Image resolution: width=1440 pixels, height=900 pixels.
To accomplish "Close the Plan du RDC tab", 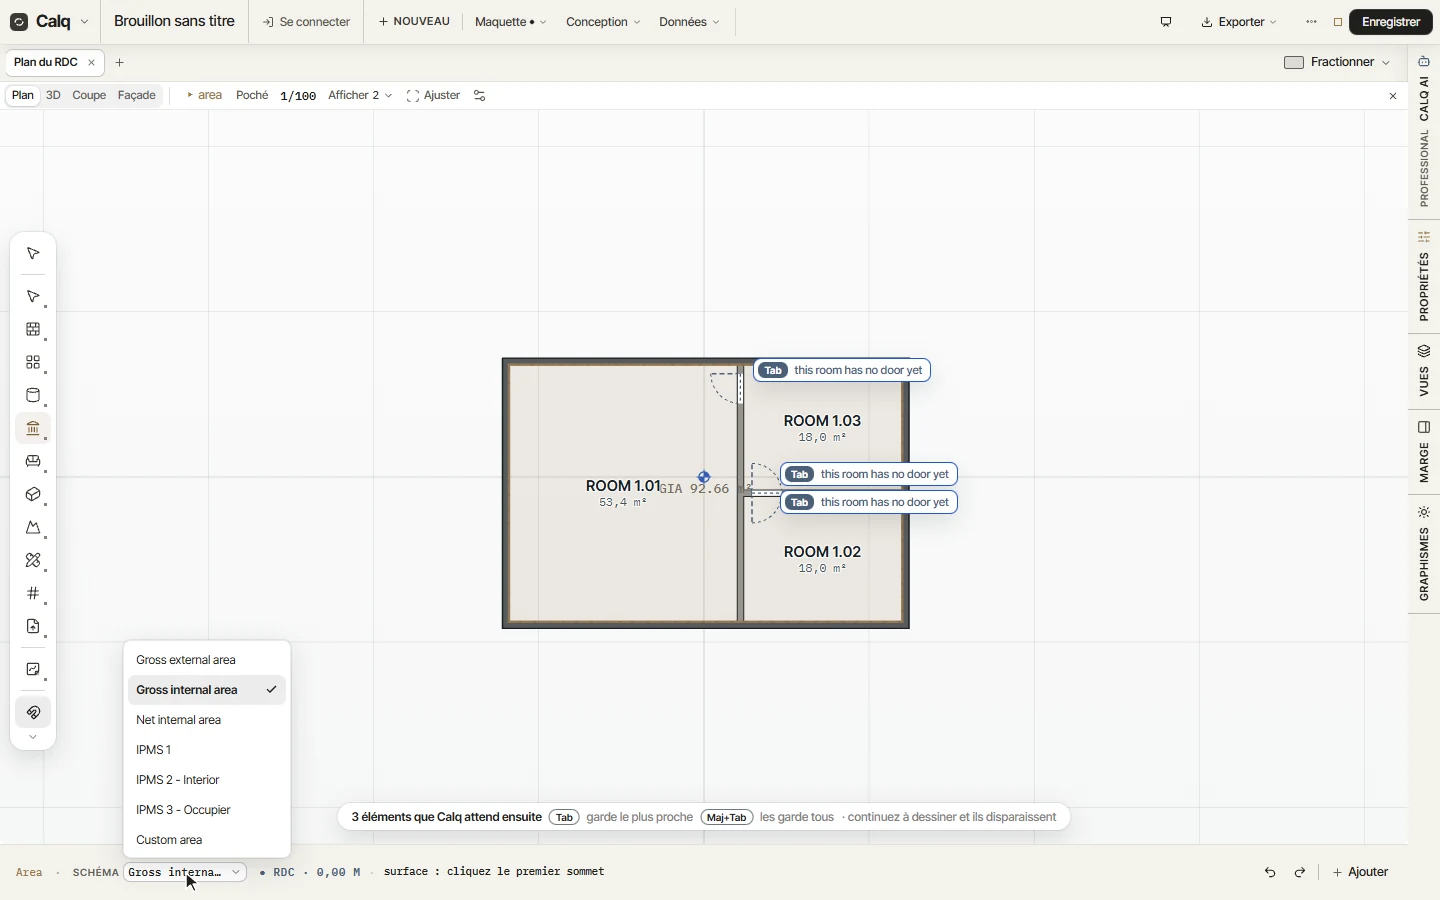I will point(92,63).
